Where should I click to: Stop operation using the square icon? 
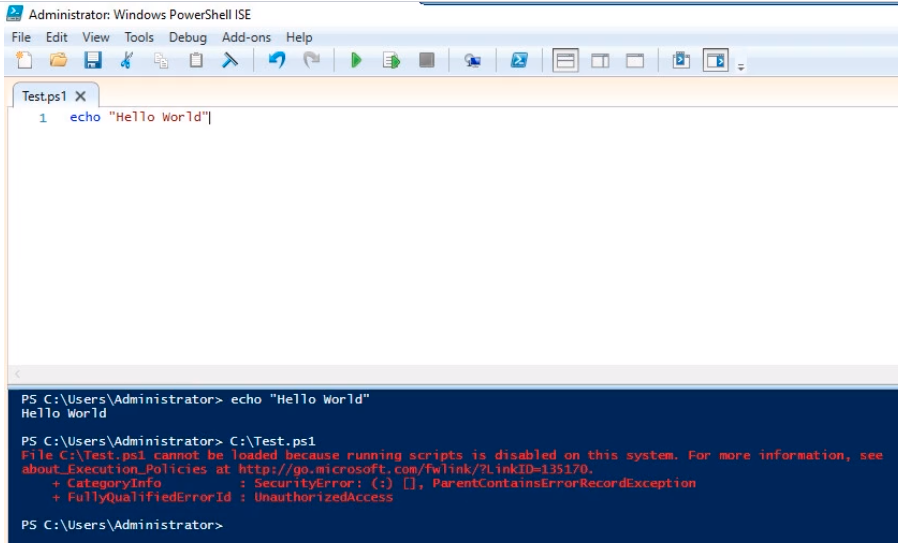[427, 61]
